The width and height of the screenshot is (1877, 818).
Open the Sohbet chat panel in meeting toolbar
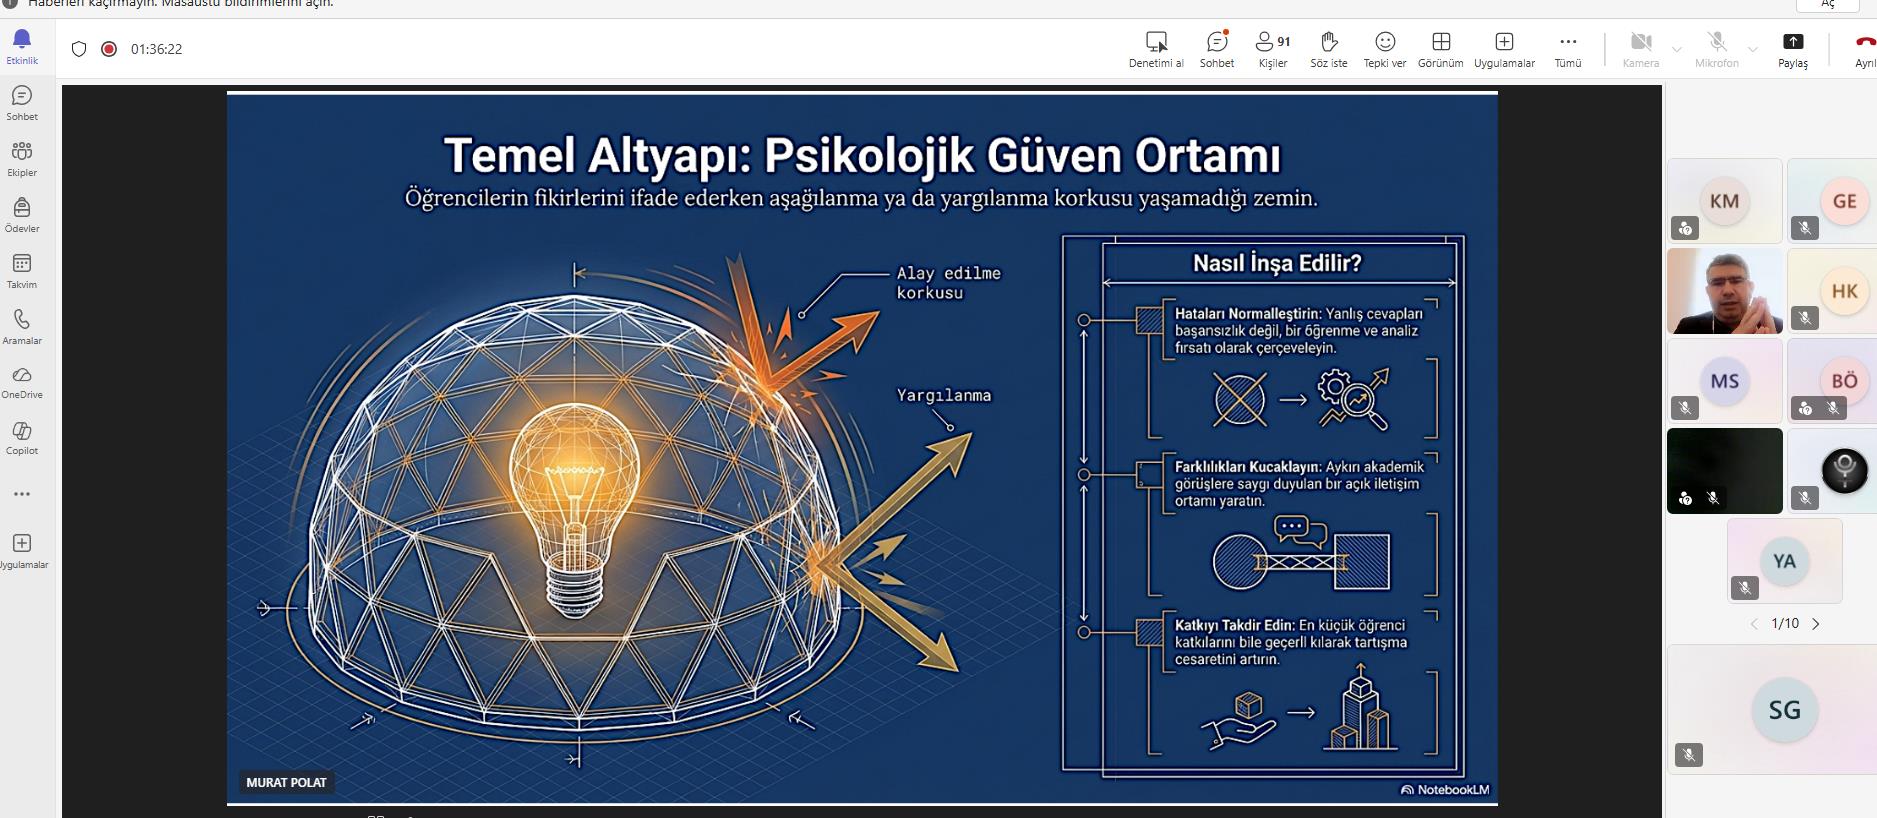(x=1216, y=48)
